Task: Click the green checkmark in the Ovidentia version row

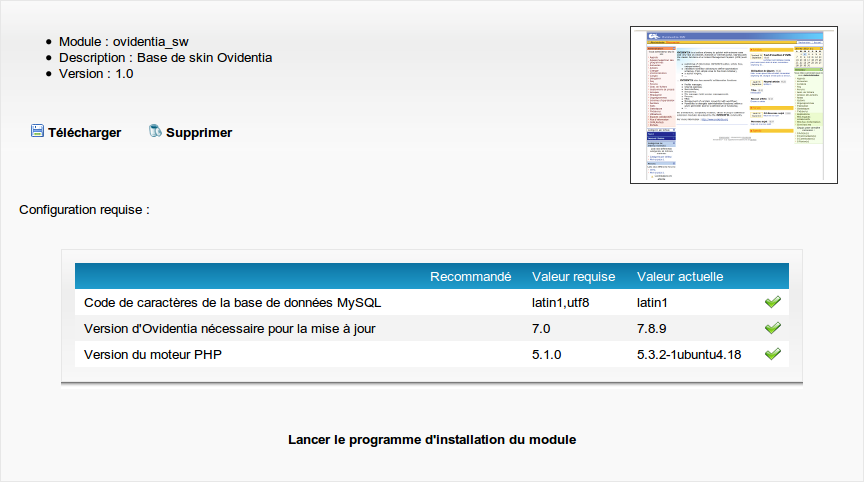Action: (772, 328)
